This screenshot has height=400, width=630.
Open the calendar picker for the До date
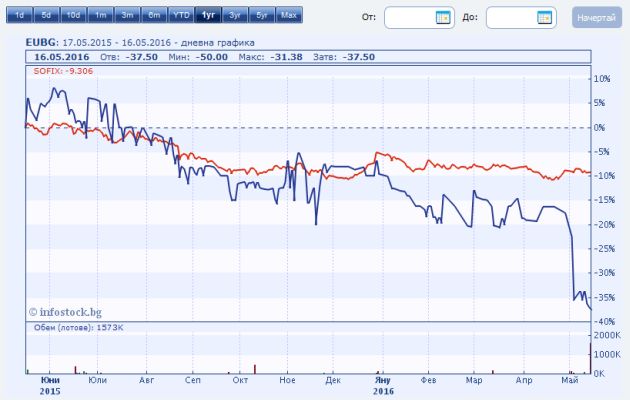point(545,18)
